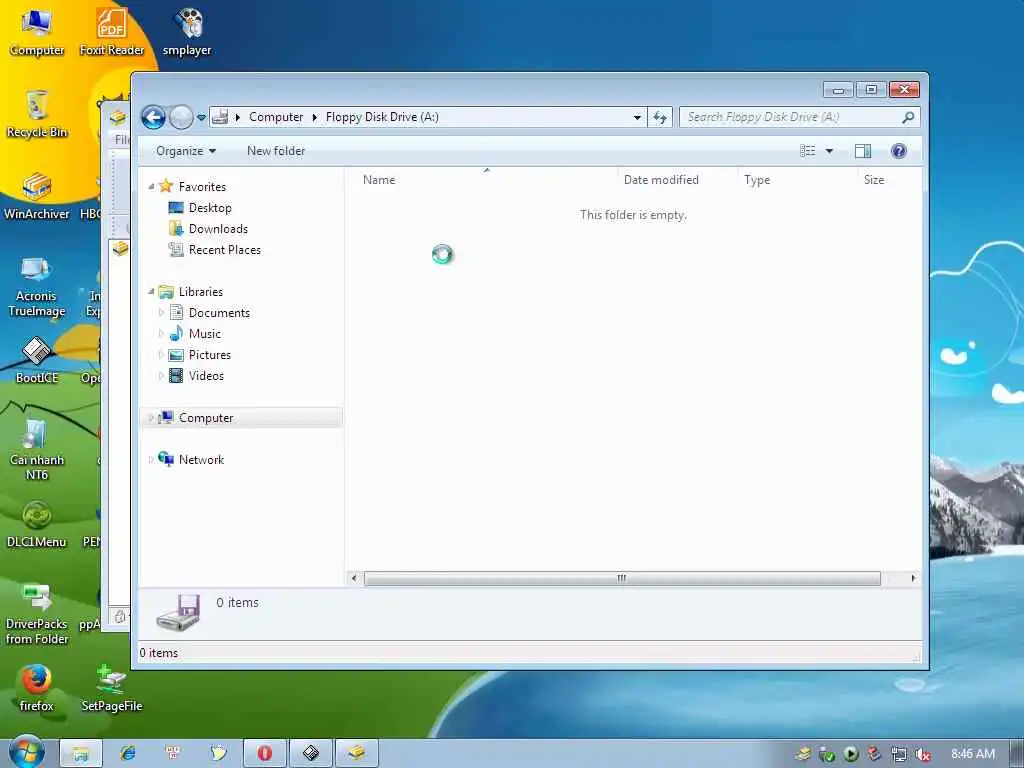Click the red Opera taskbar button
Viewport: 1024px width, 768px height.
click(264, 754)
